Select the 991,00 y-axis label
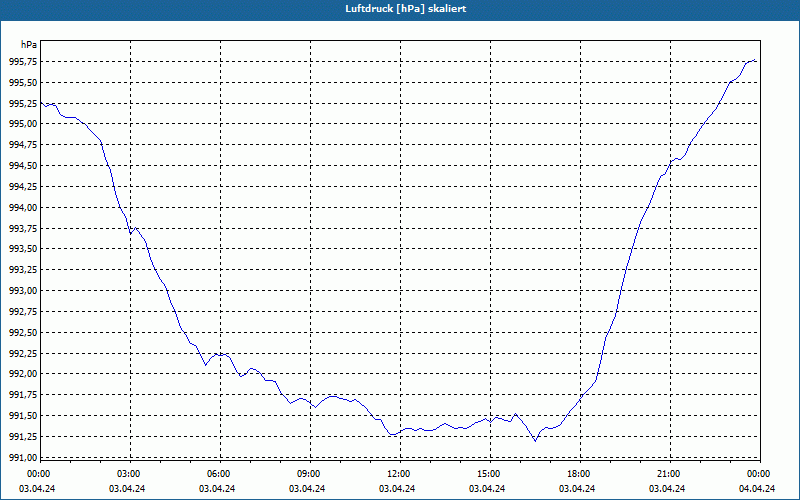 tap(23, 457)
